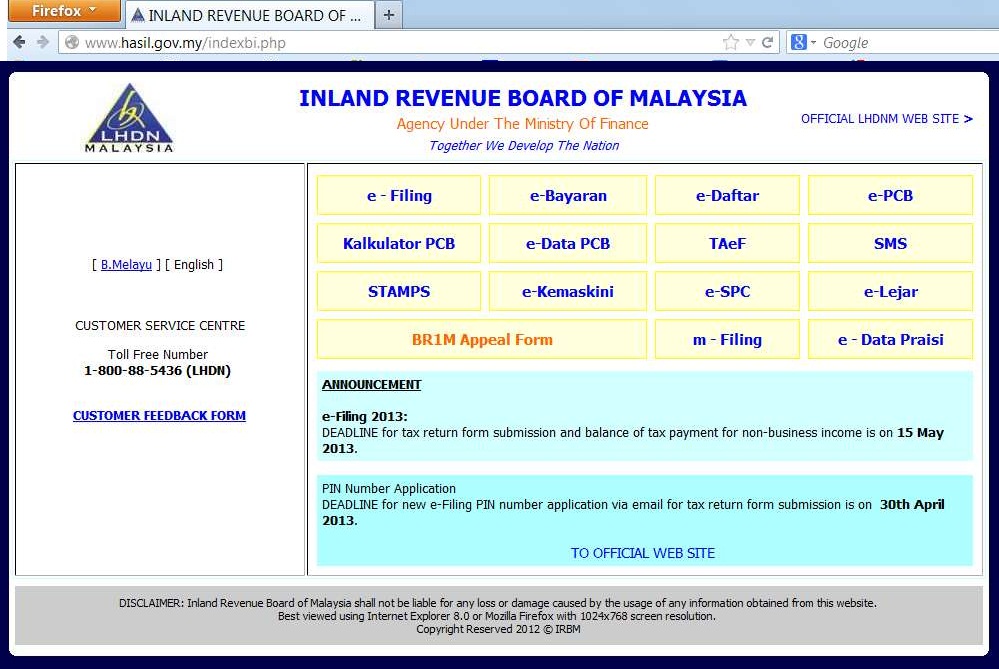Screen dimensions: 999x669
Task: Open the e-Bayaran service
Action: 568,196
